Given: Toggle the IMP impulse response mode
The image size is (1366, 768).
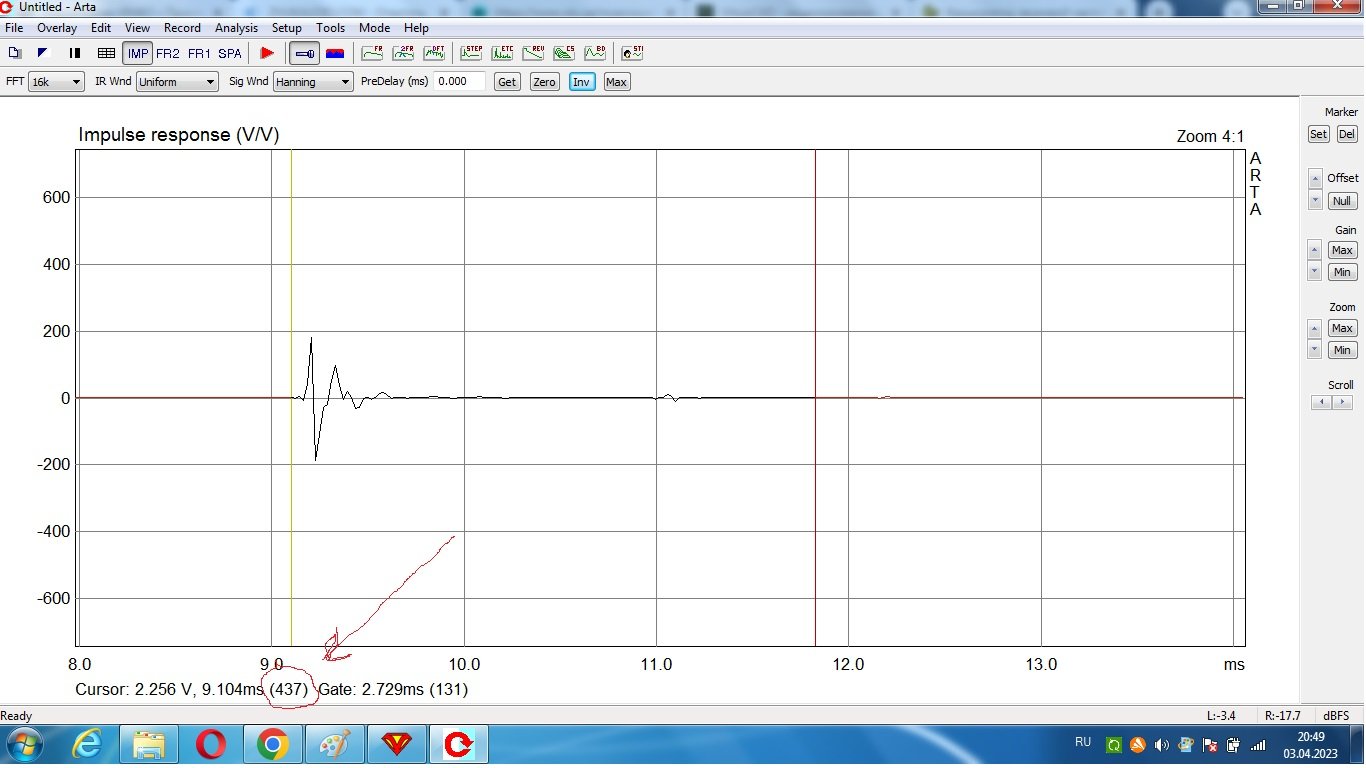Looking at the screenshot, I should pos(137,53).
